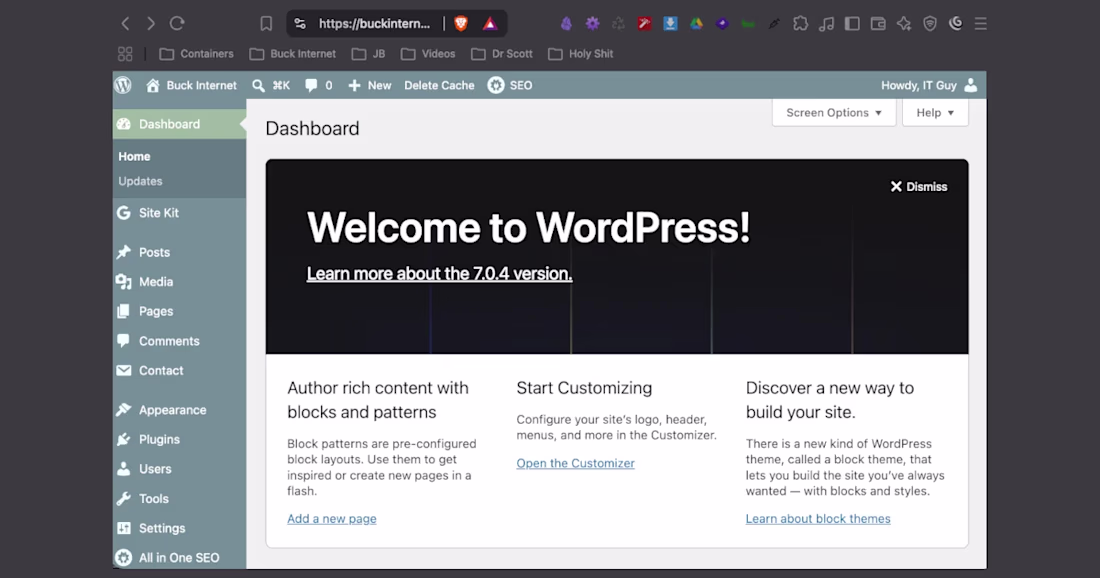Open the ⌘K search command palette
The image size is (1100, 578).
click(x=271, y=86)
